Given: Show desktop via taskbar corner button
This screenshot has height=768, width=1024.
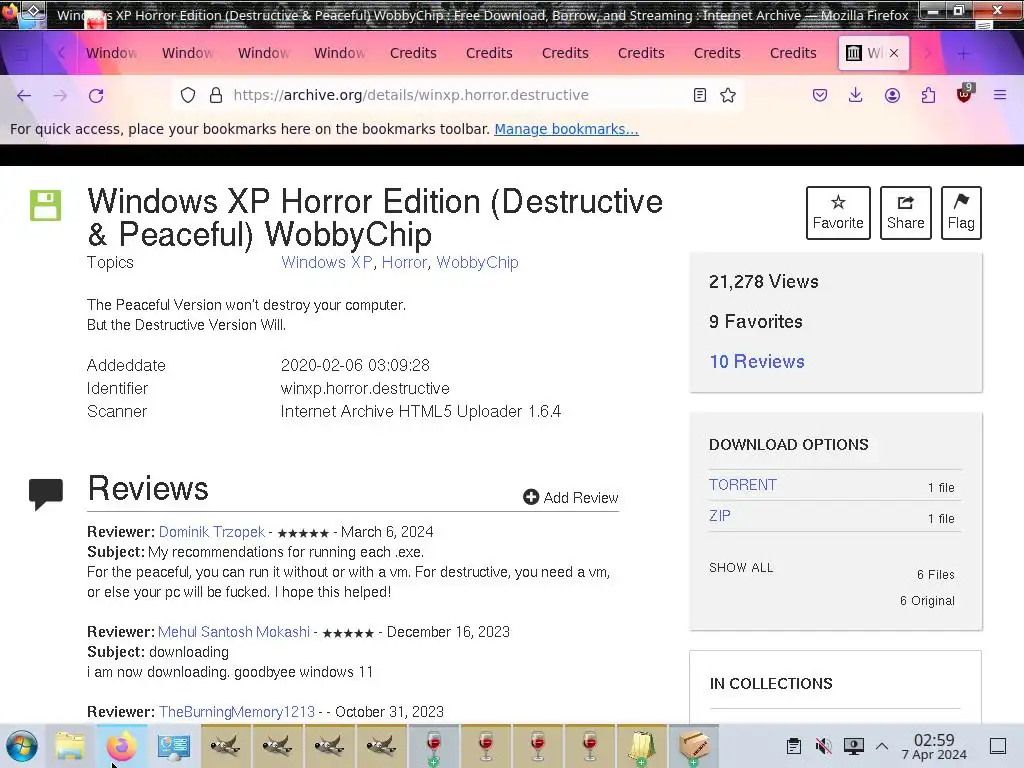Looking at the screenshot, I should pyautogui.click(x=998, y=746).
